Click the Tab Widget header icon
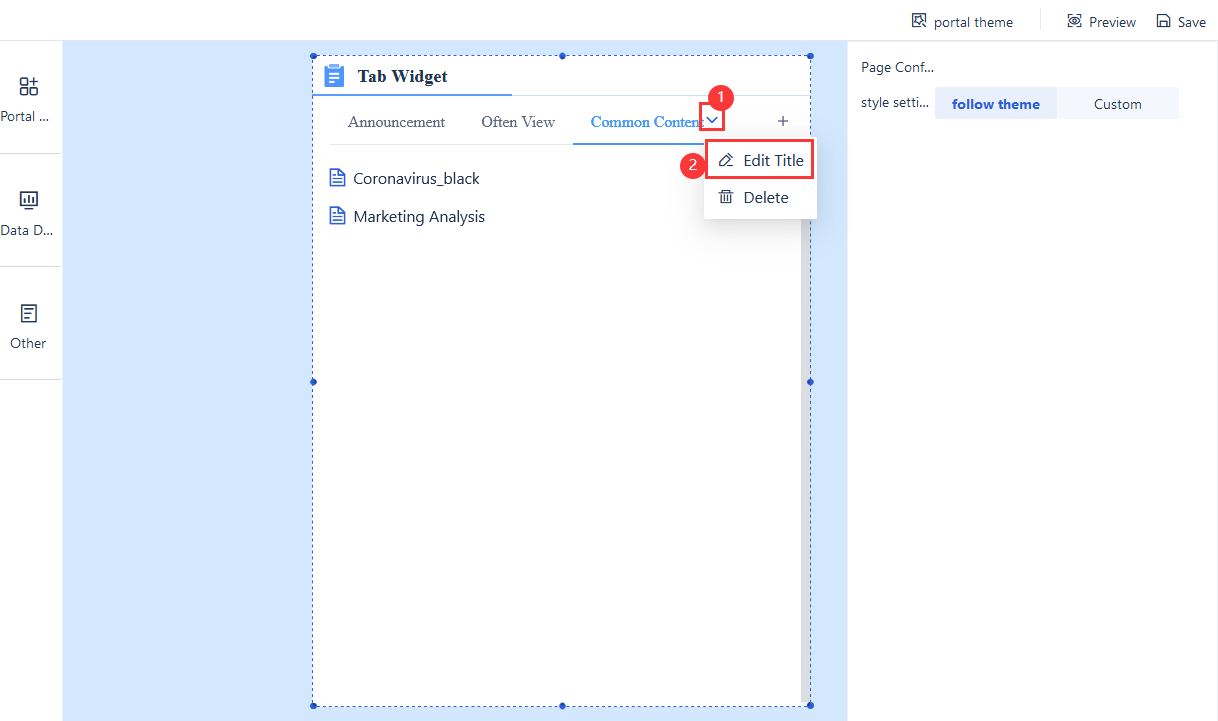 334,75
